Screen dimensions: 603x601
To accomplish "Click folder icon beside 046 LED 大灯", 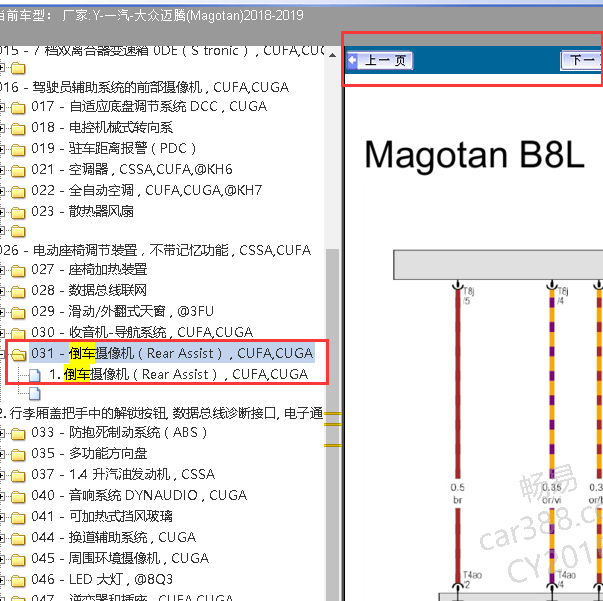I will tap(18, 580).
